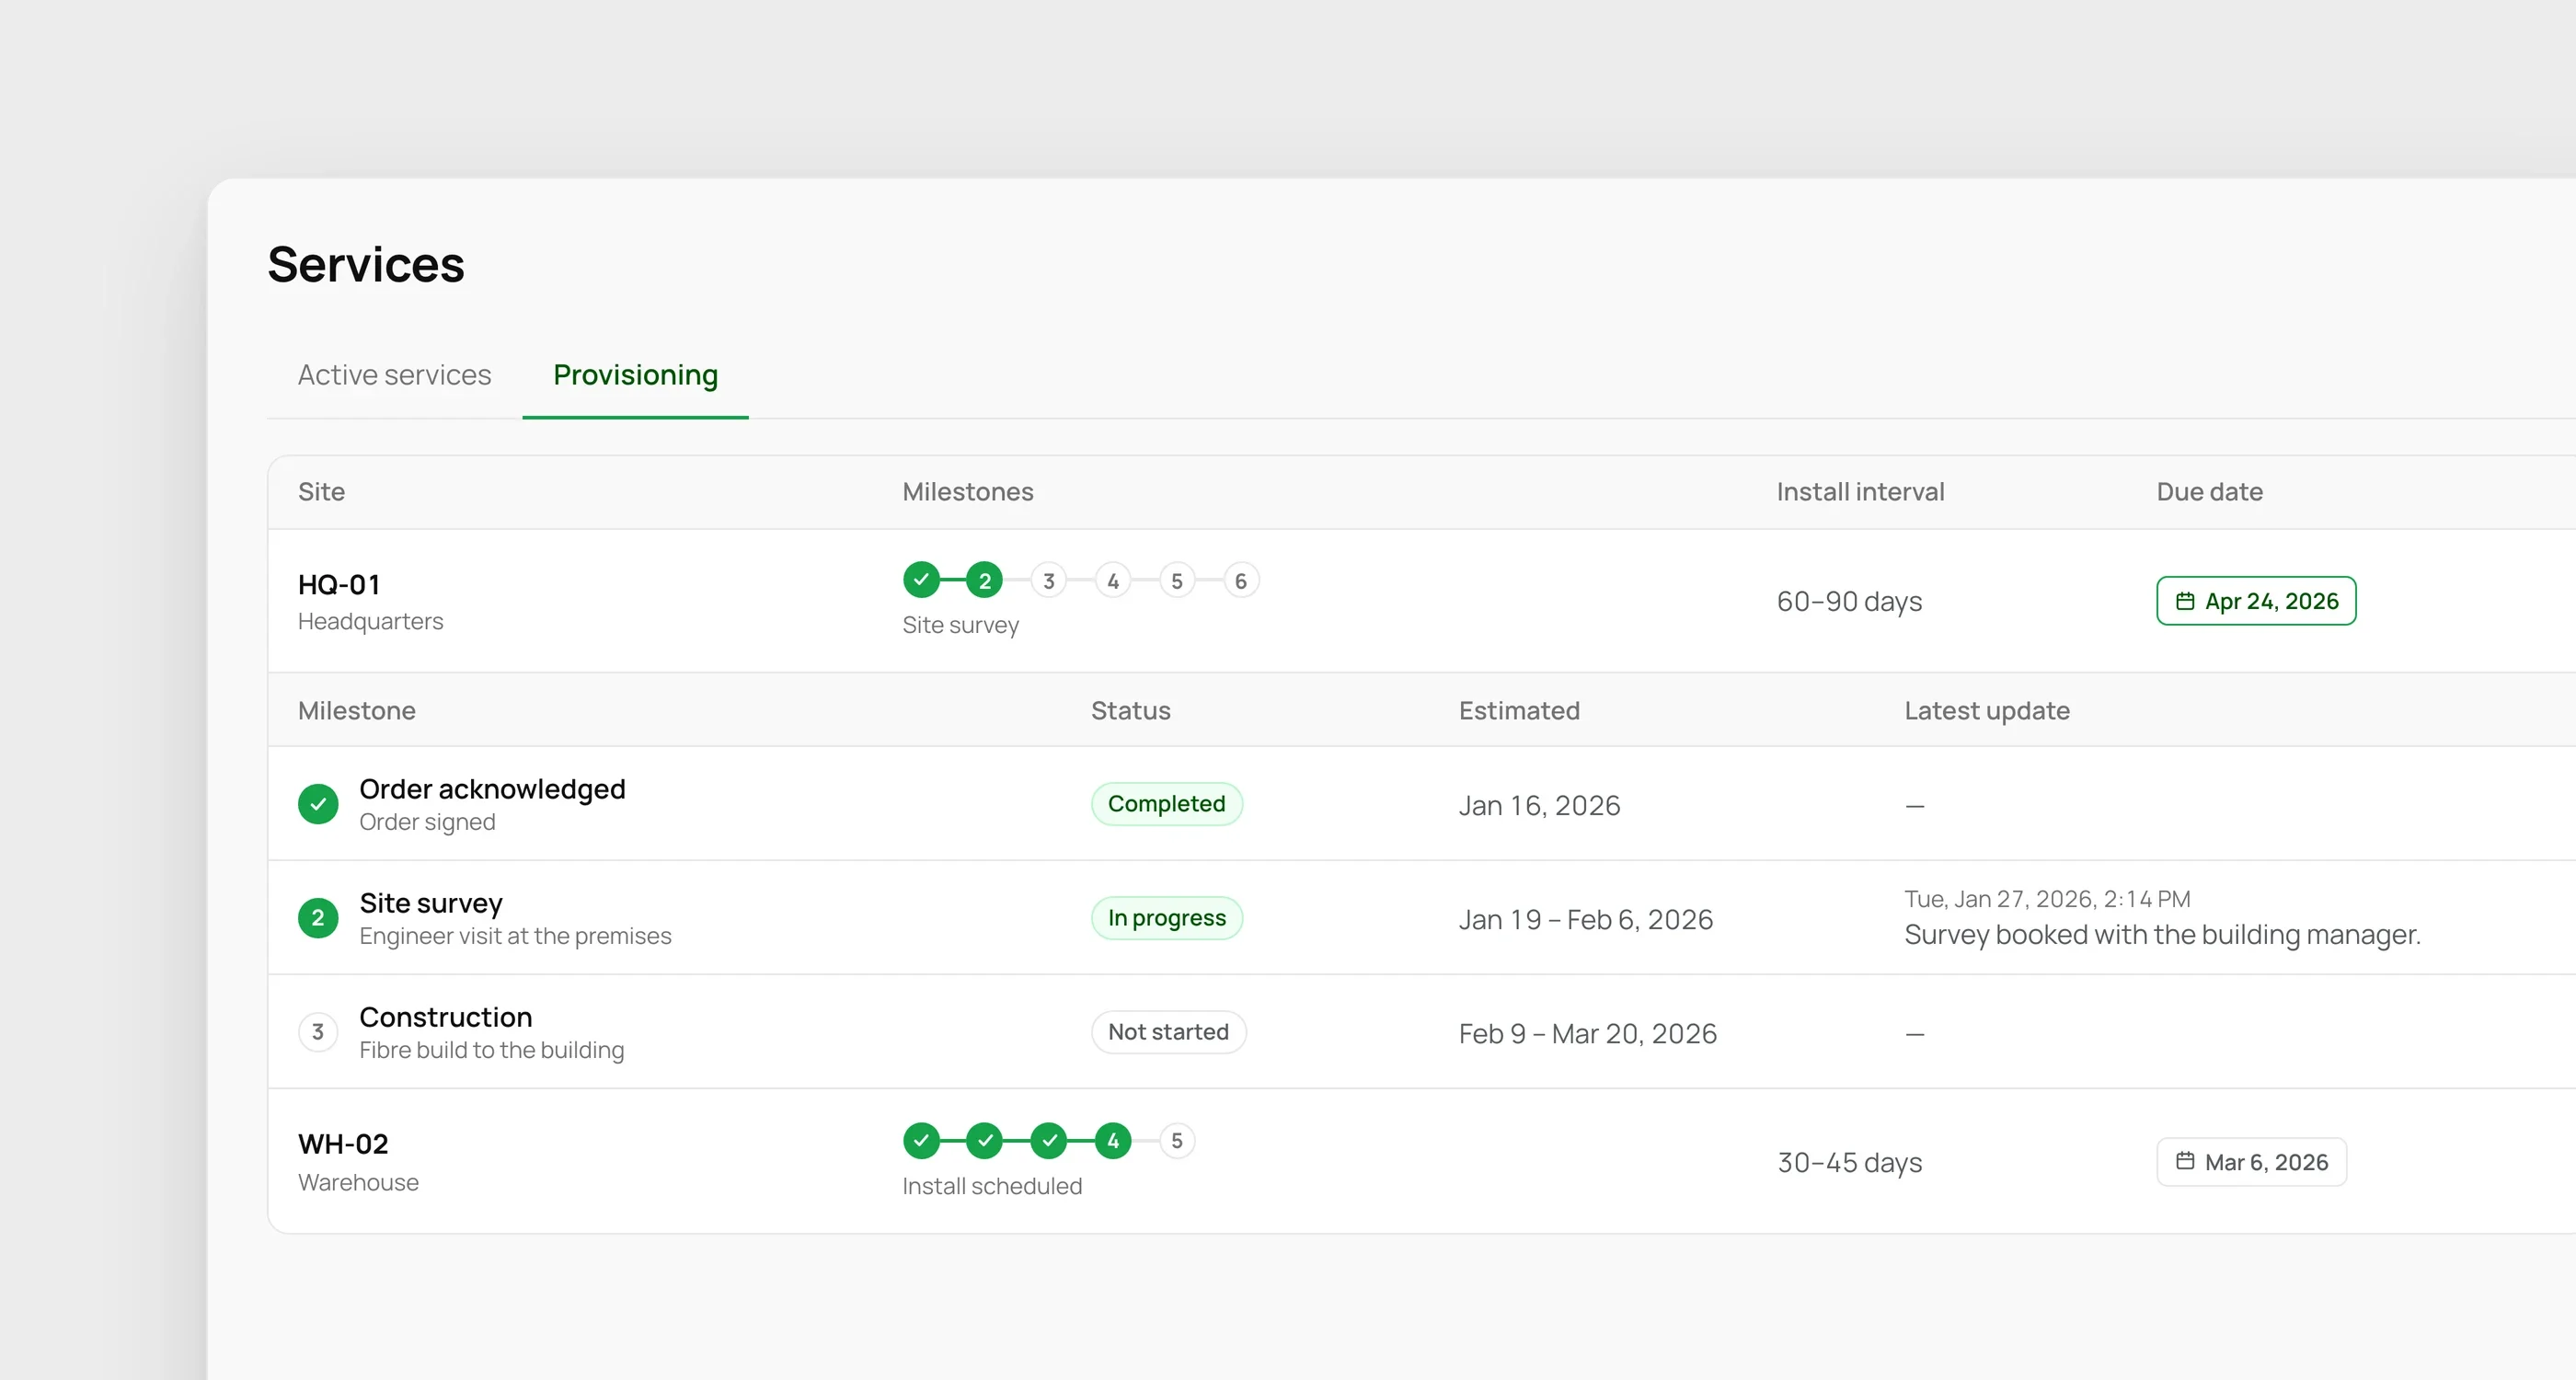Click the Feb 9 – Mar 20, 2026 estimate
This screenshot has width=2576, height=1380.
pos(1587,1033)
